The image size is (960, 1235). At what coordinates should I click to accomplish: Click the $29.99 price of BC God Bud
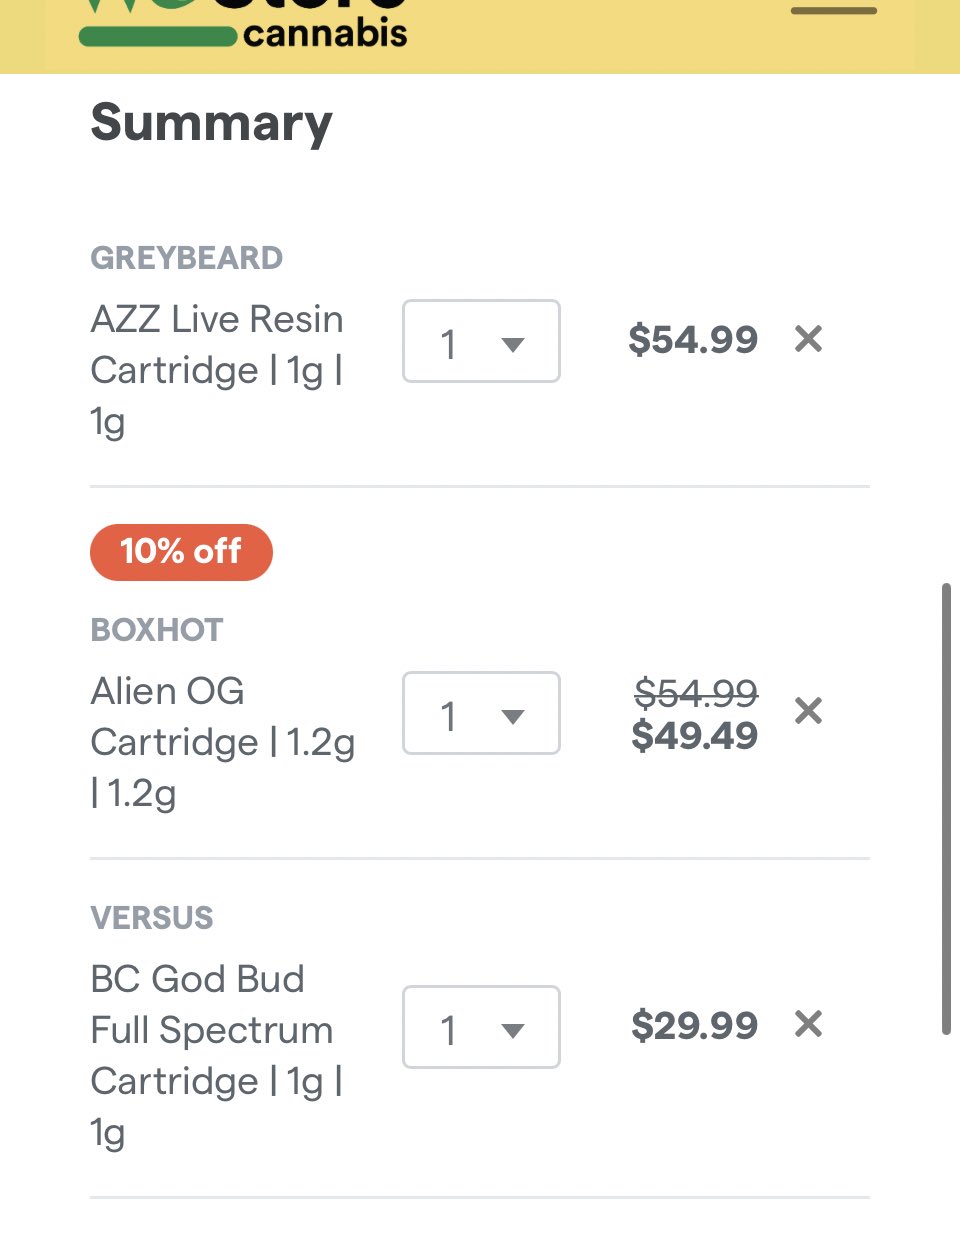(695, 1026)
